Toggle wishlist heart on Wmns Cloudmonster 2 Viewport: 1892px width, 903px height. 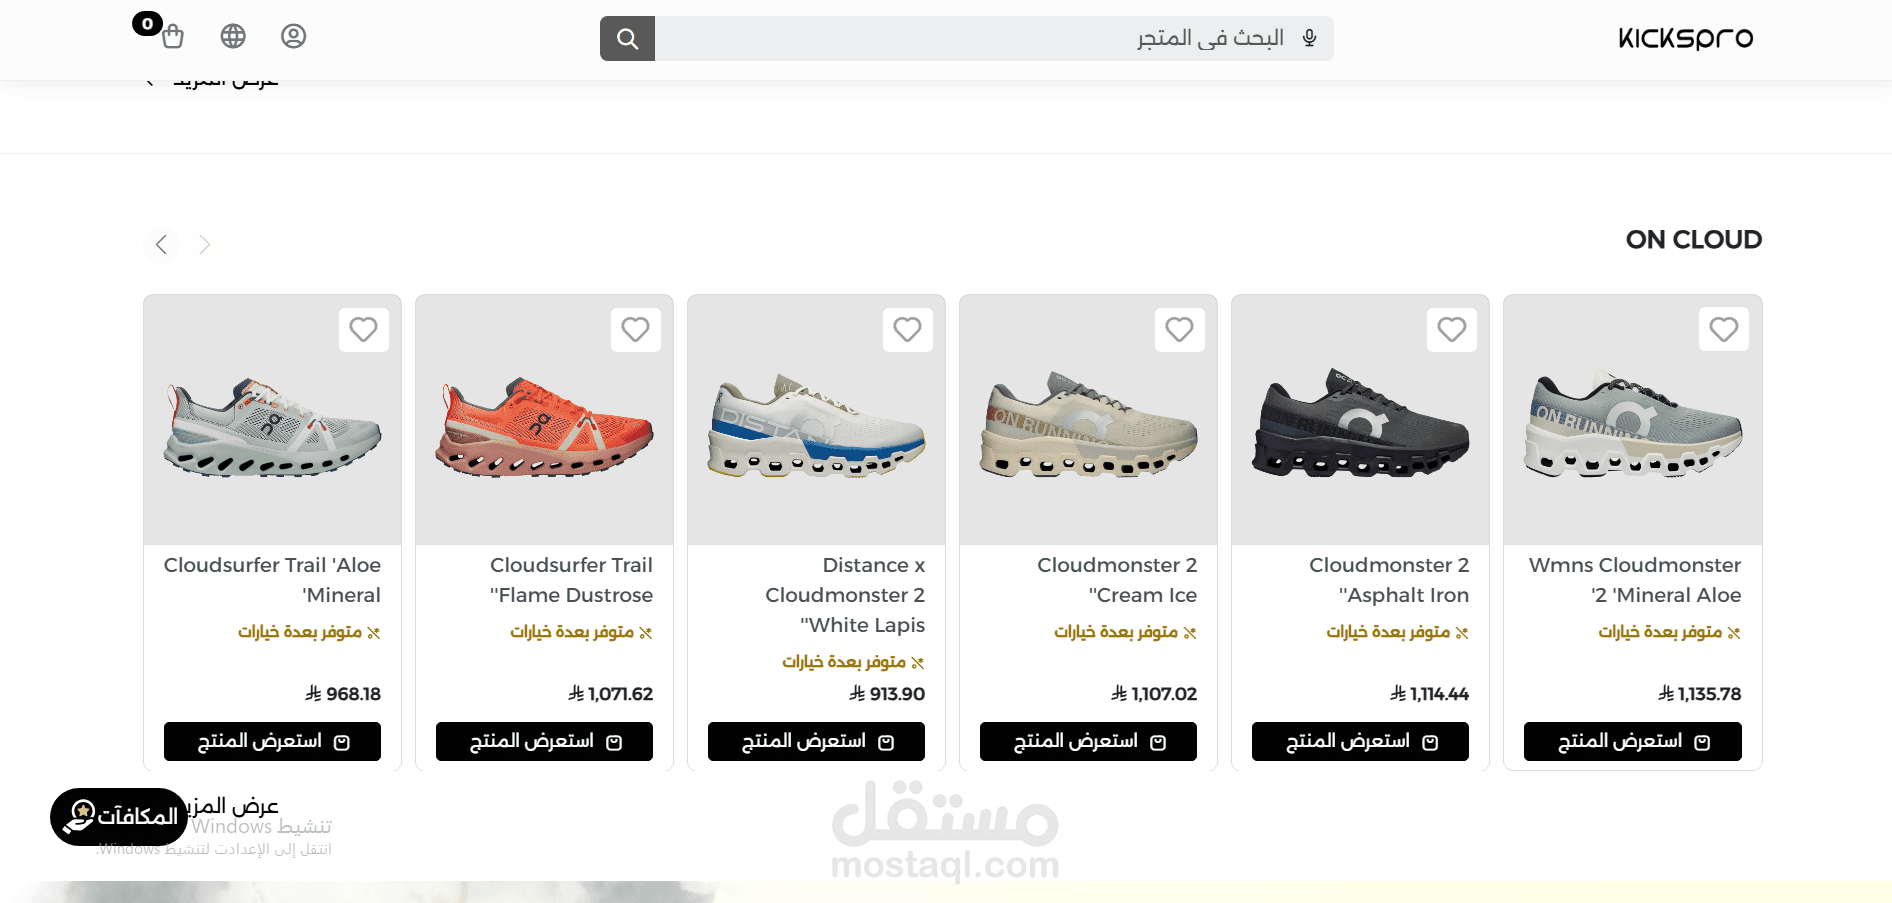(1724, 329)
